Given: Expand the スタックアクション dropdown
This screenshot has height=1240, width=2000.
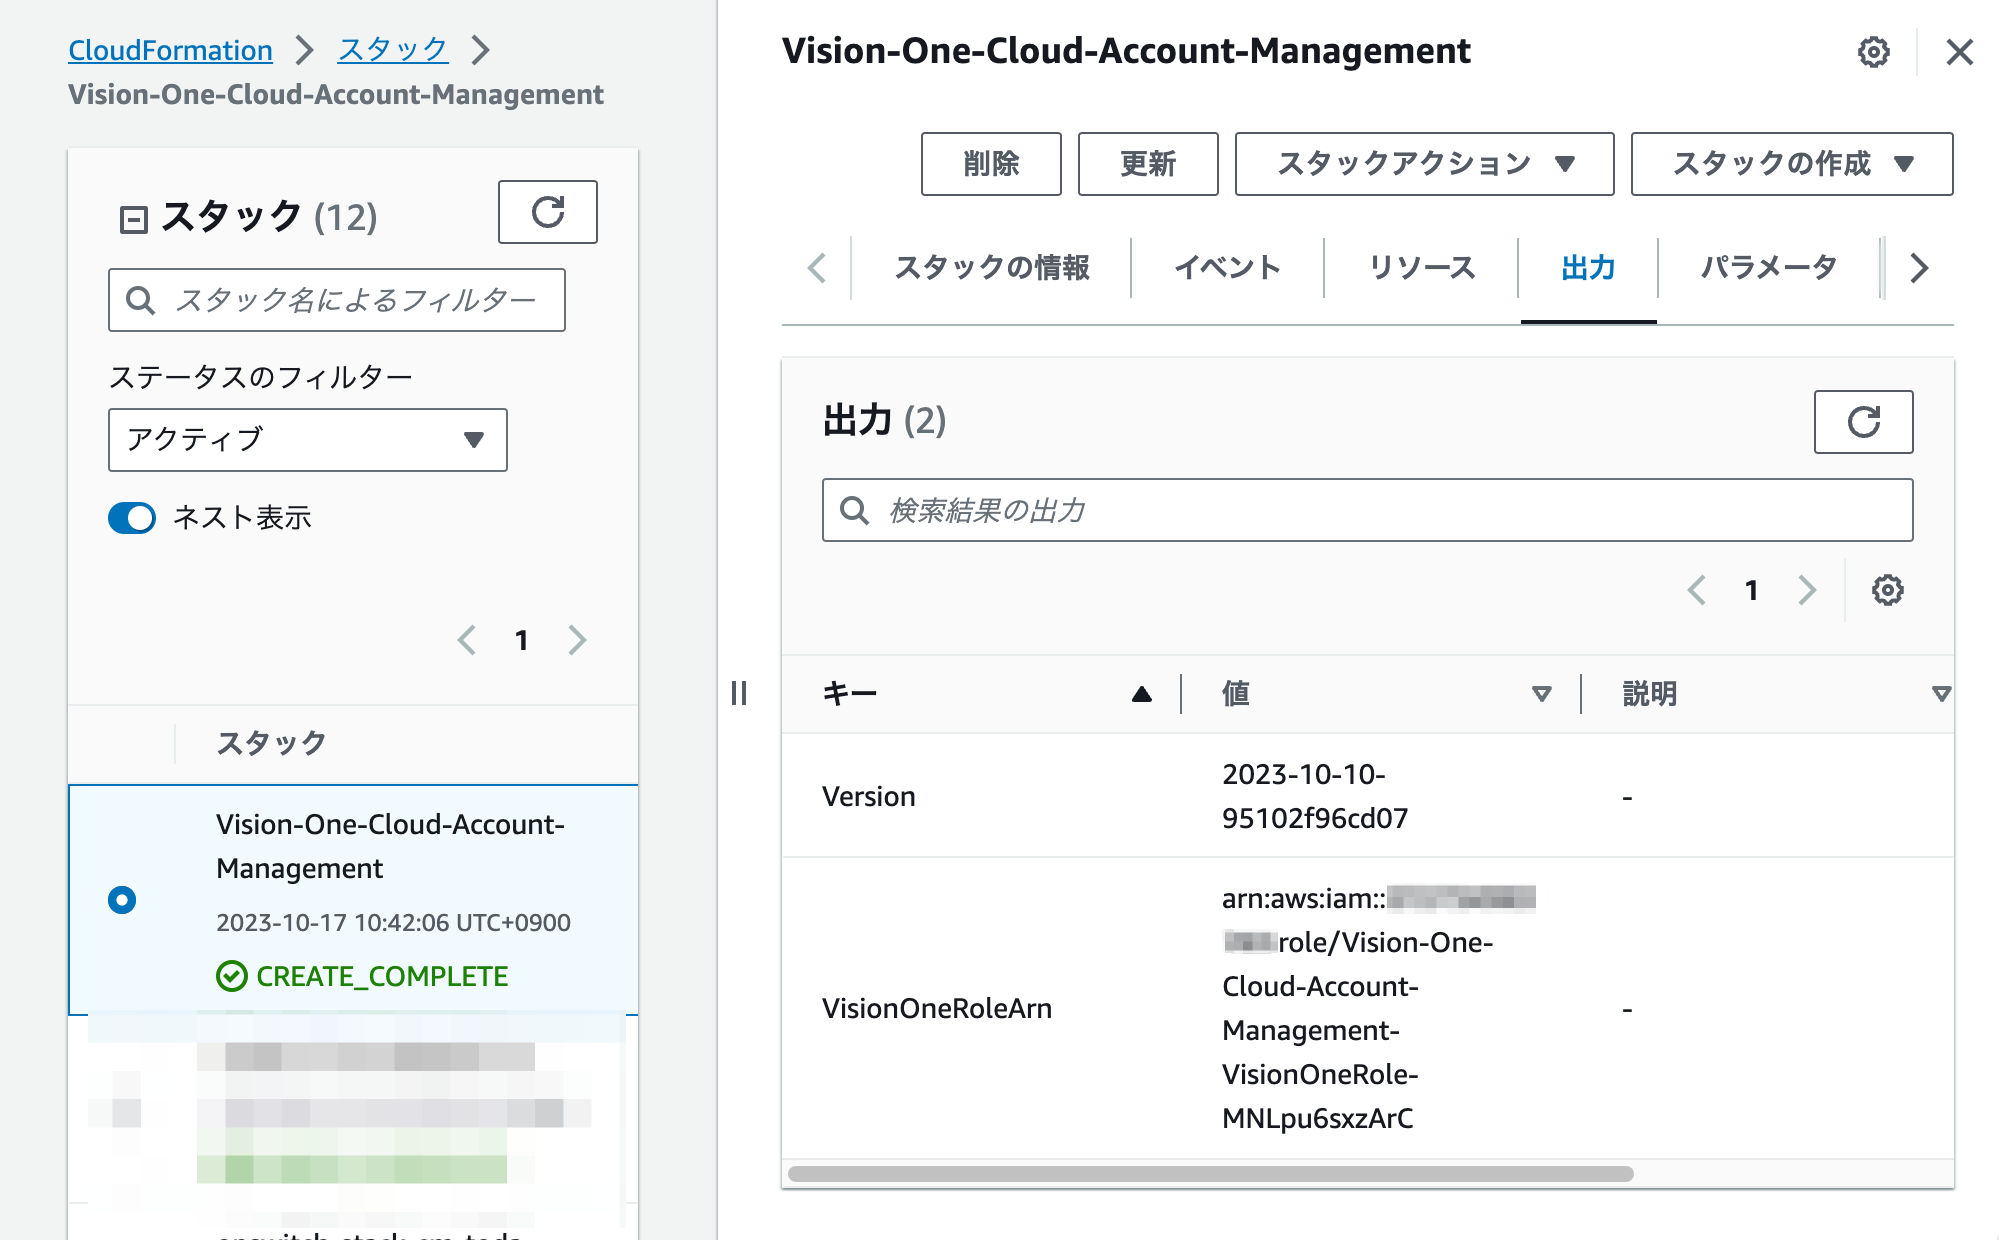Looking at the screenshot, I should point(1423,163).
